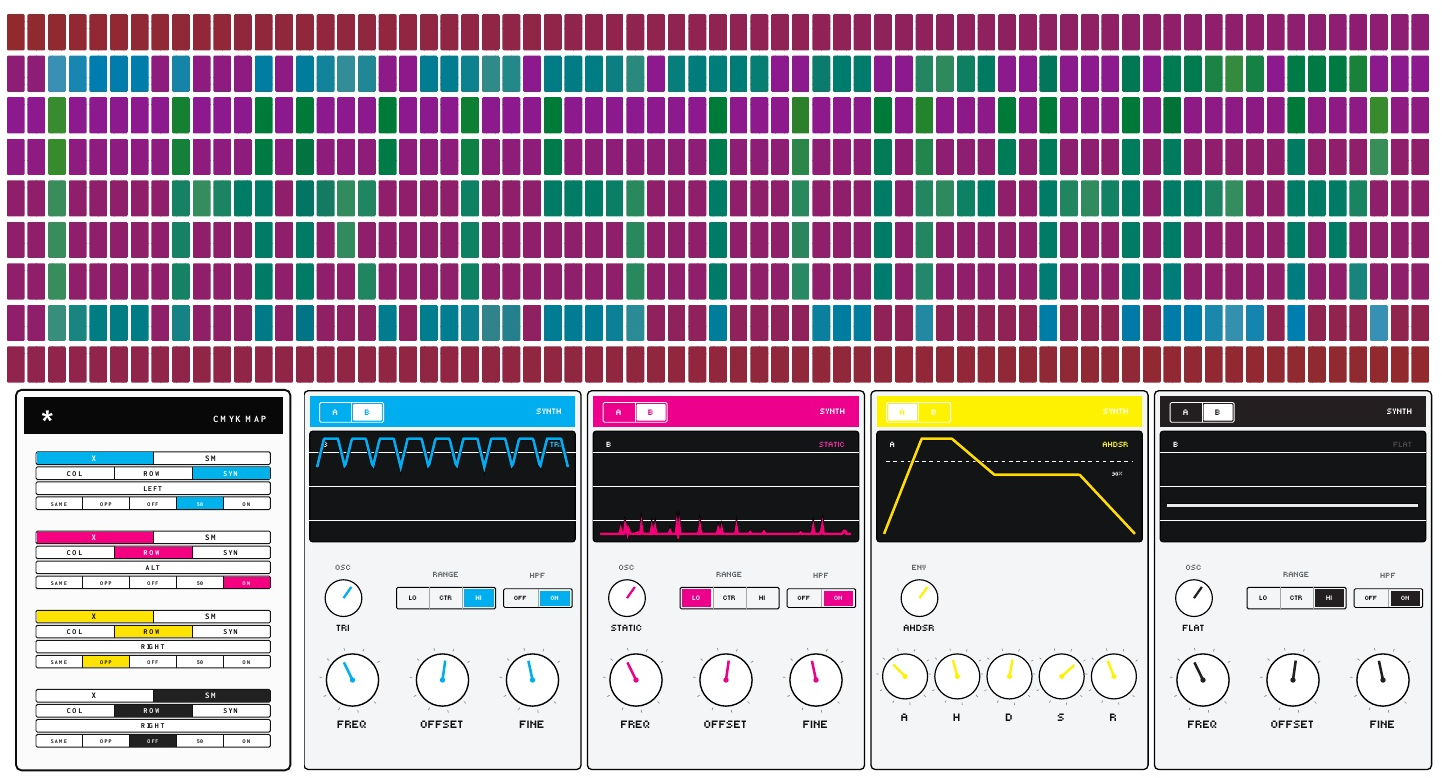Choose SM in the cyan CMYK MAP section
Viewport: 1442px width, 778px height.
point(211,458)
